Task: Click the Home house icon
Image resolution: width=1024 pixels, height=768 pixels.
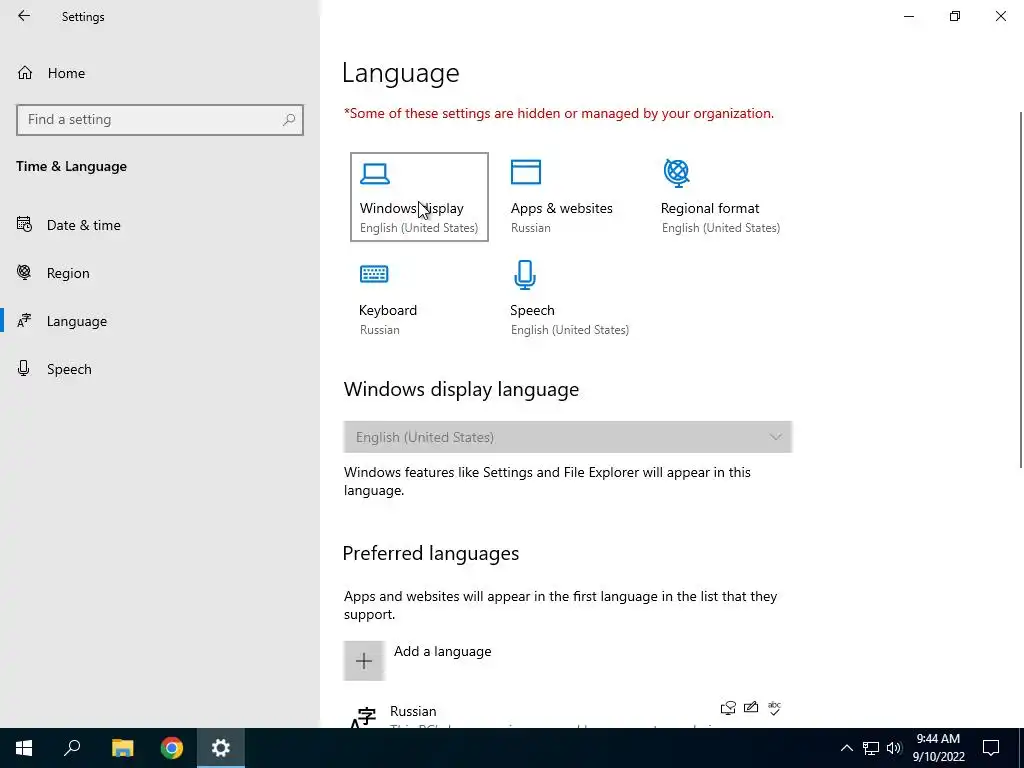Action: pos(25,72)
